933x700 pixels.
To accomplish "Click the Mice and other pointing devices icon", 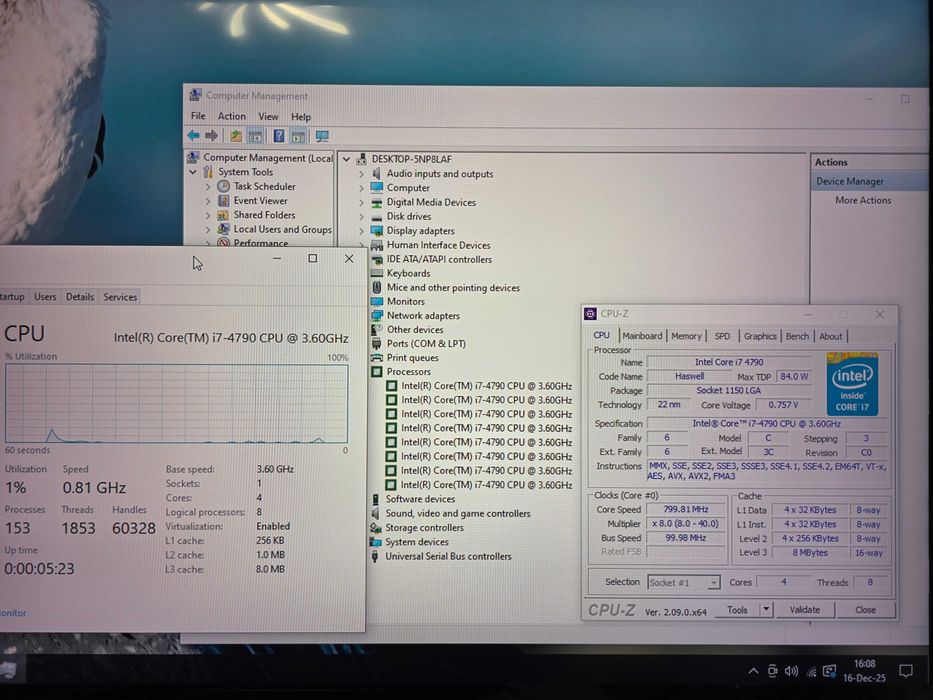I will tap(377, 287).
